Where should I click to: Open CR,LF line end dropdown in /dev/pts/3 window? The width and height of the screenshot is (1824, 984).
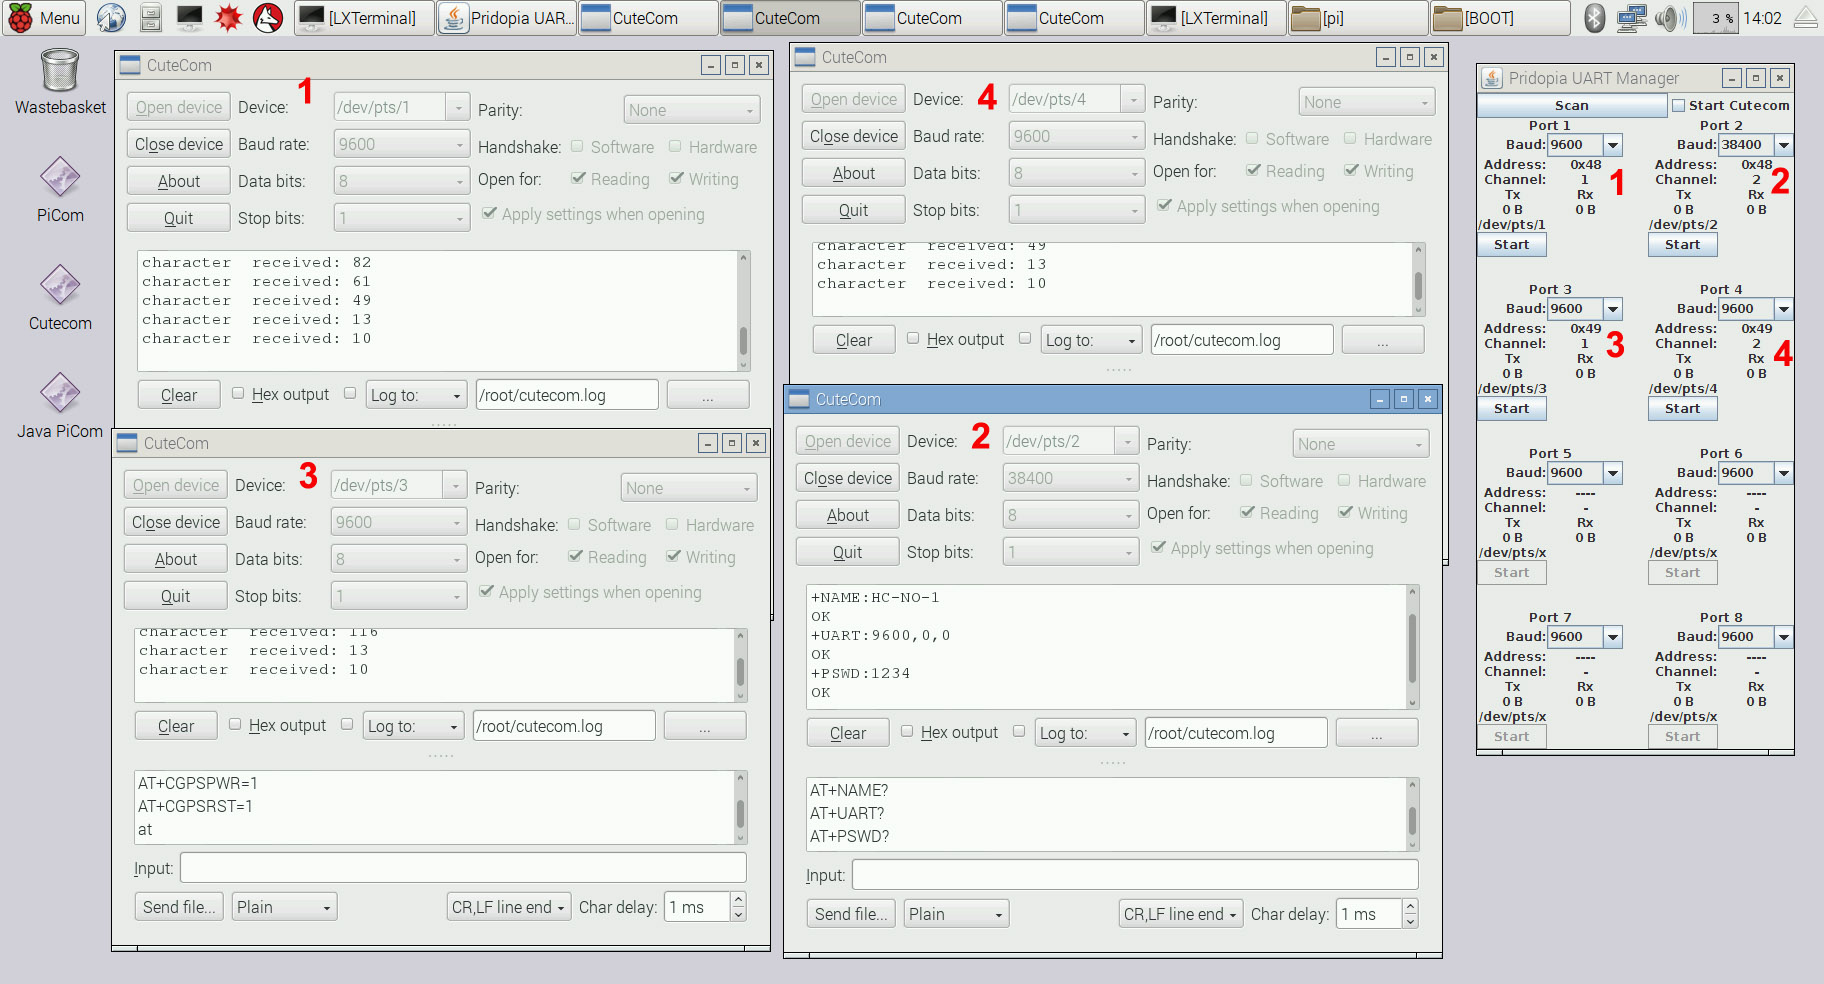click(x=509, y=907)
